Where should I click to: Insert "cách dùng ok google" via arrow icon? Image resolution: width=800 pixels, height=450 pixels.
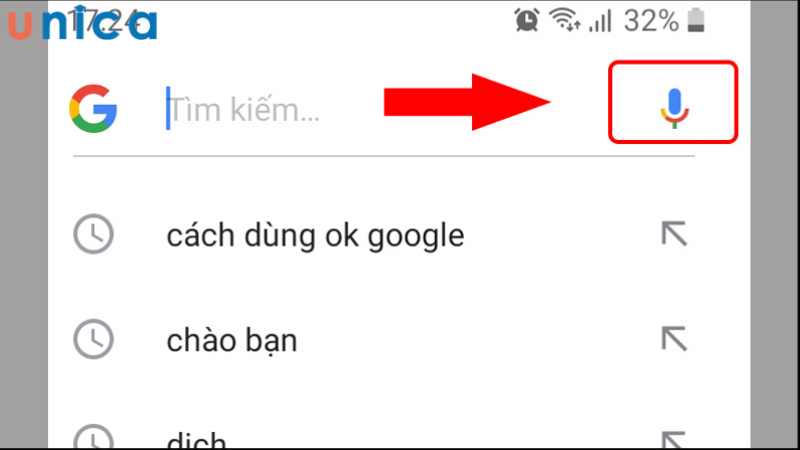click(674, 234)
